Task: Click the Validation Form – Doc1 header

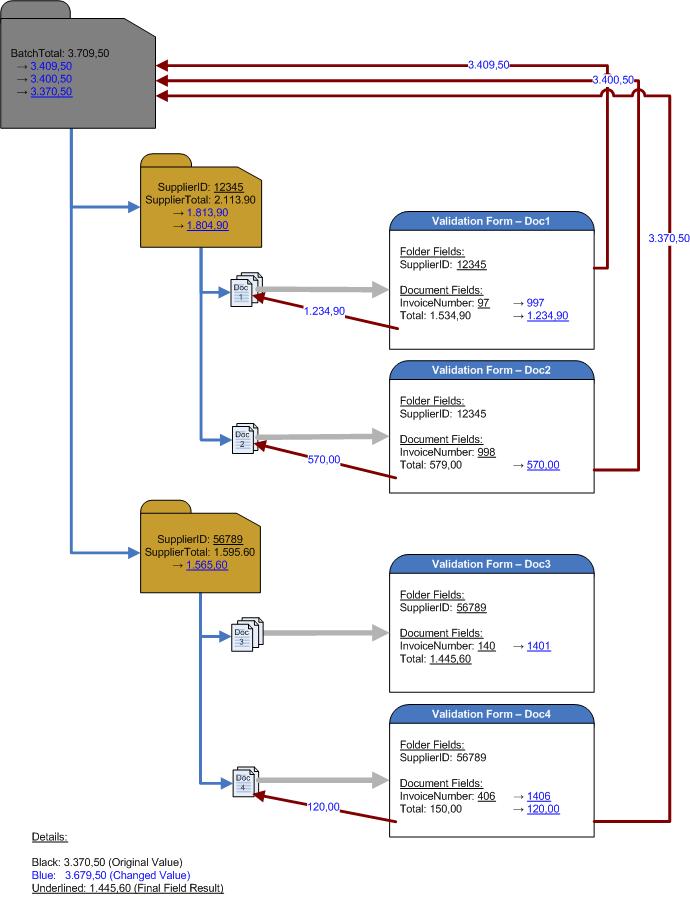Action: (490, 220)
